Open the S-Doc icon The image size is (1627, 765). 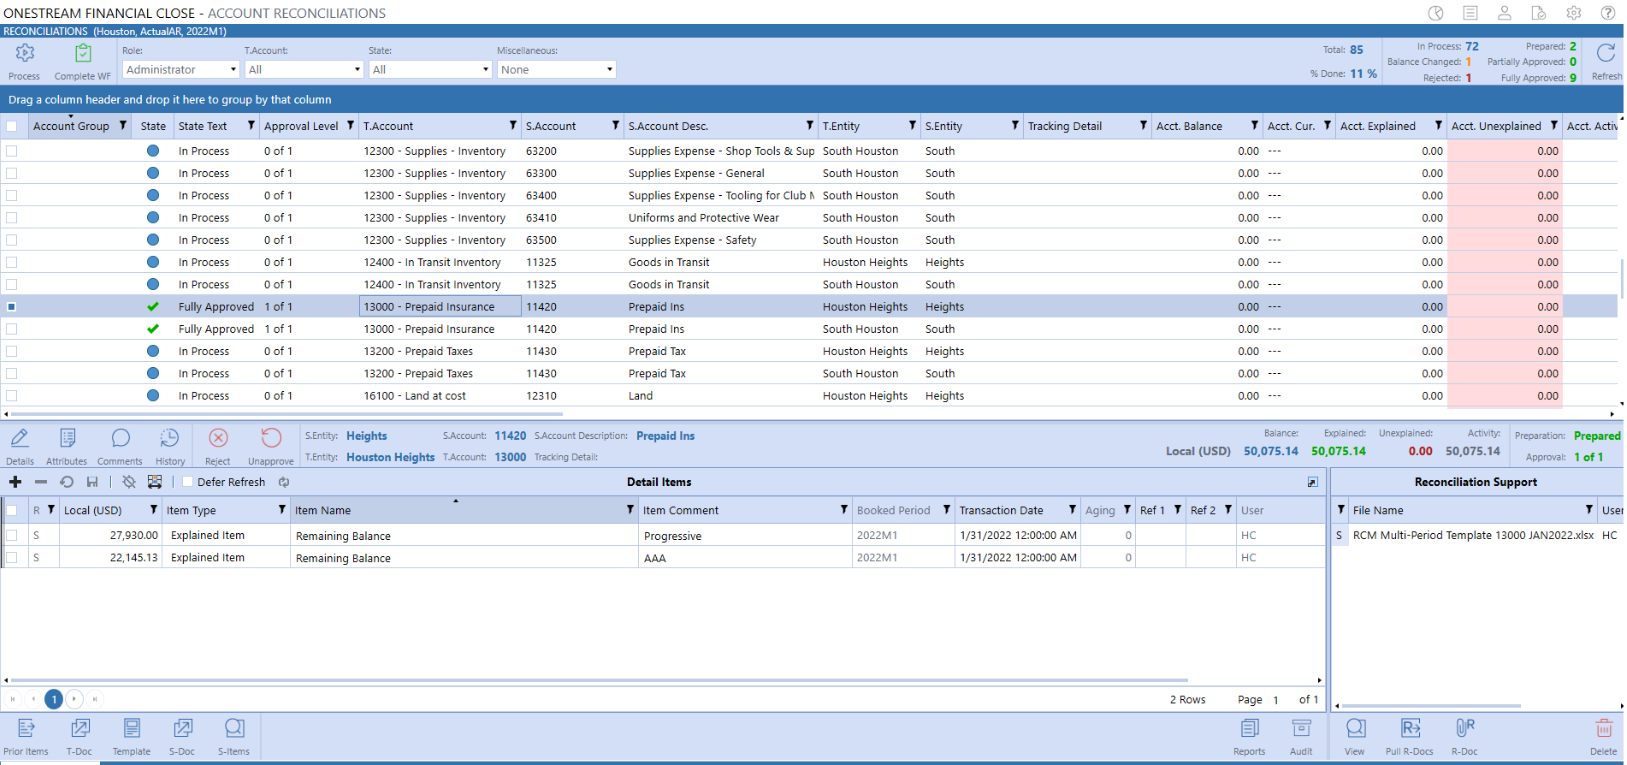(x=183, y=728)
